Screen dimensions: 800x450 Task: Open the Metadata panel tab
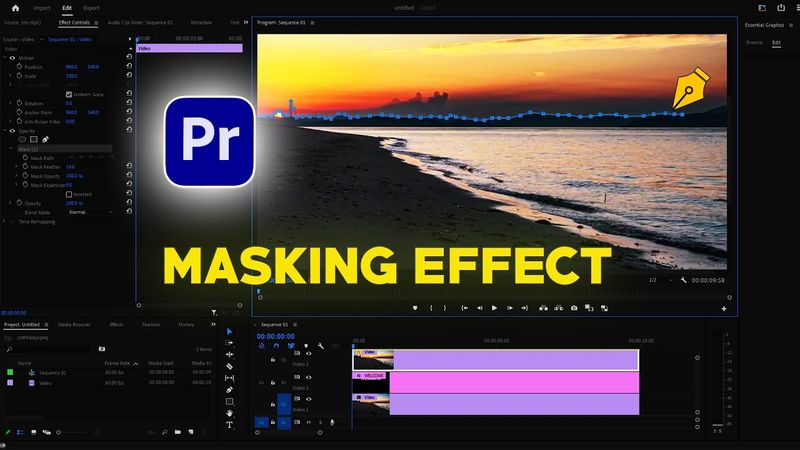(201, 22)
